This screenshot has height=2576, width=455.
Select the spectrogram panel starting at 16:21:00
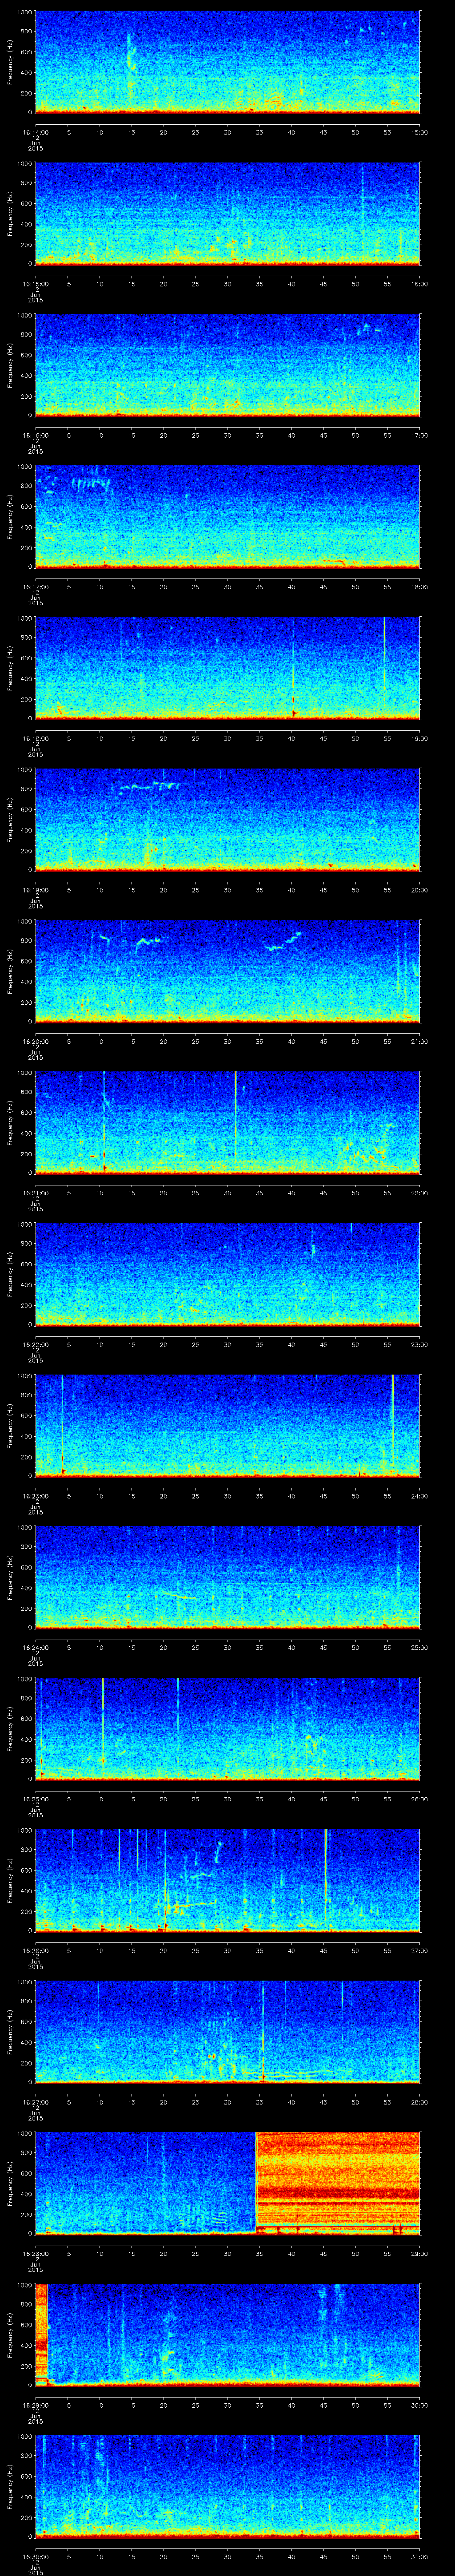click(228, 1122)
